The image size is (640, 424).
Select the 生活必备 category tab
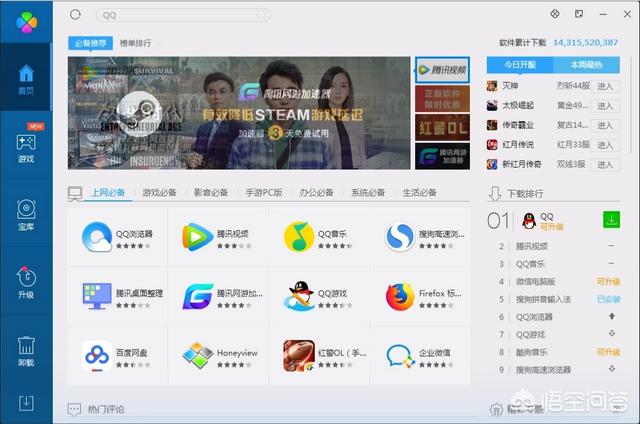pos(420,193)
